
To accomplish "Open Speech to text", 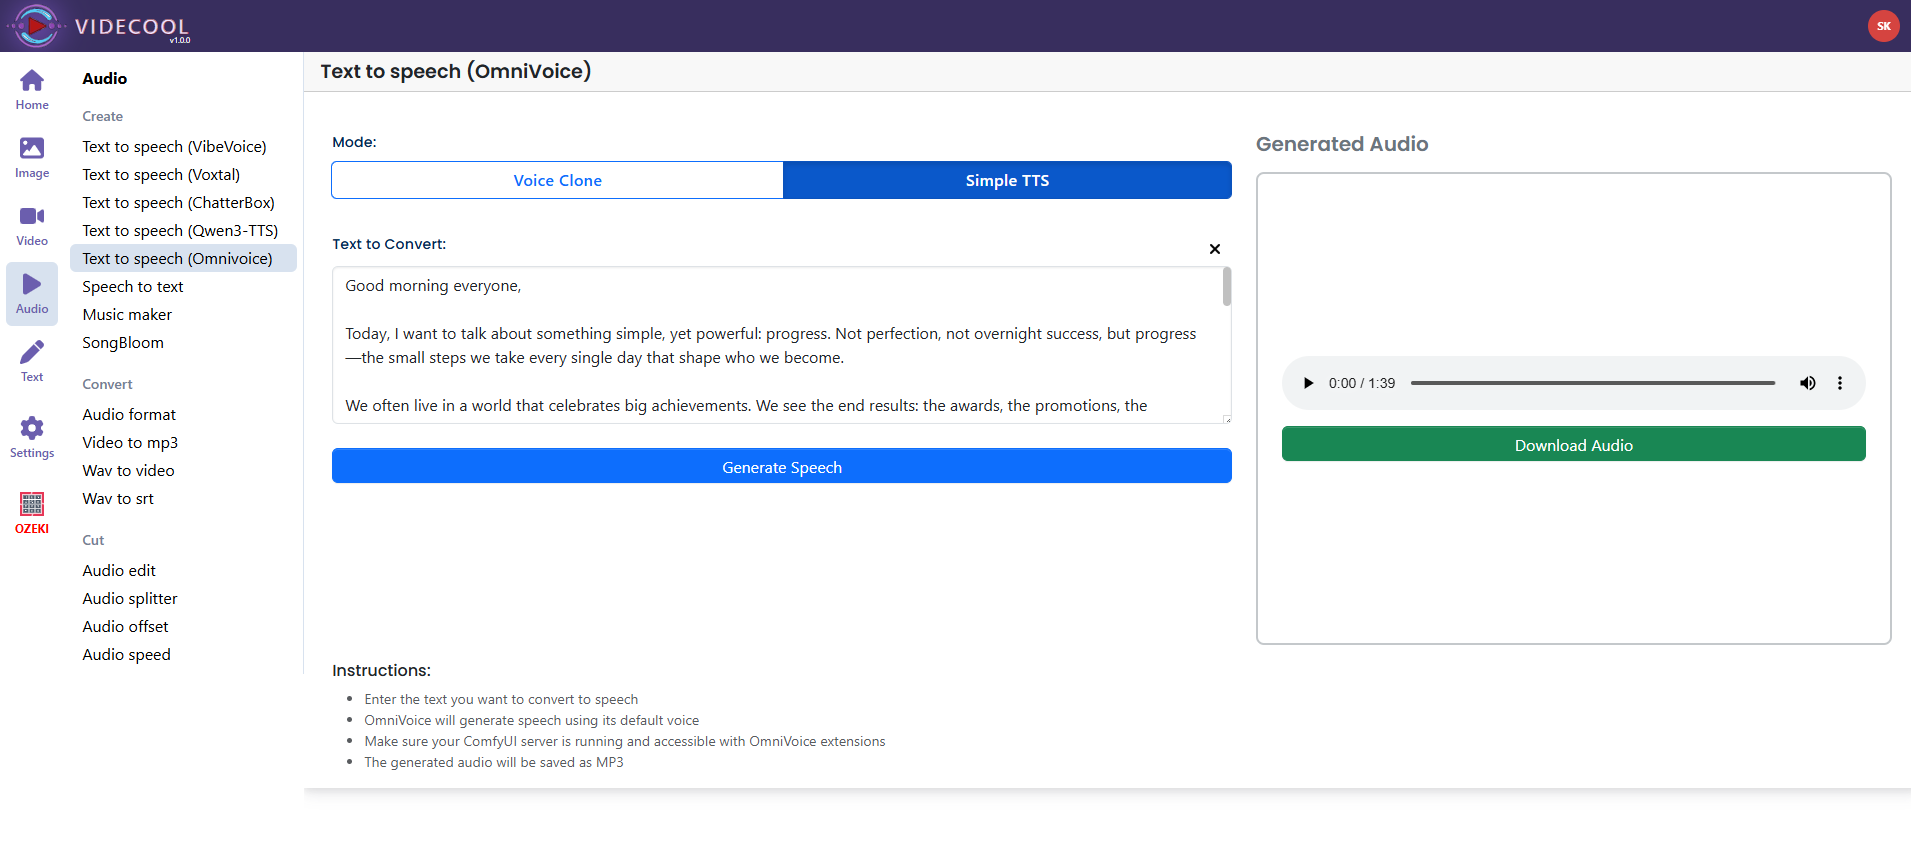I will point(133,286).
